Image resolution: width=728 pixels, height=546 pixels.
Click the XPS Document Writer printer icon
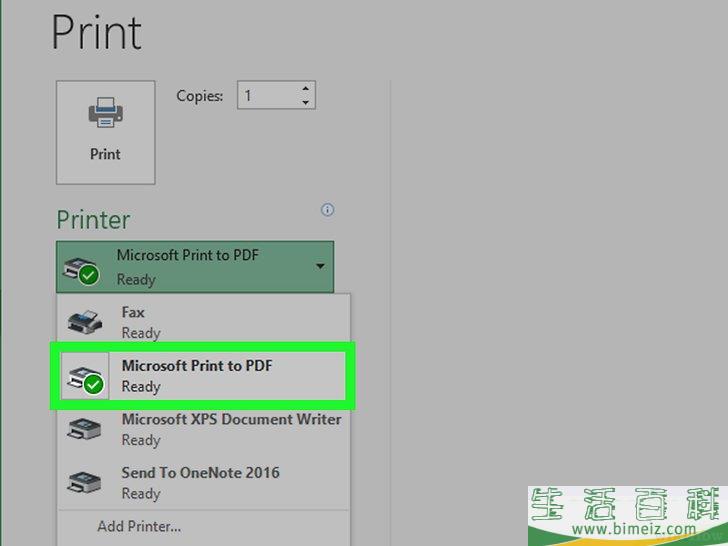84,429
